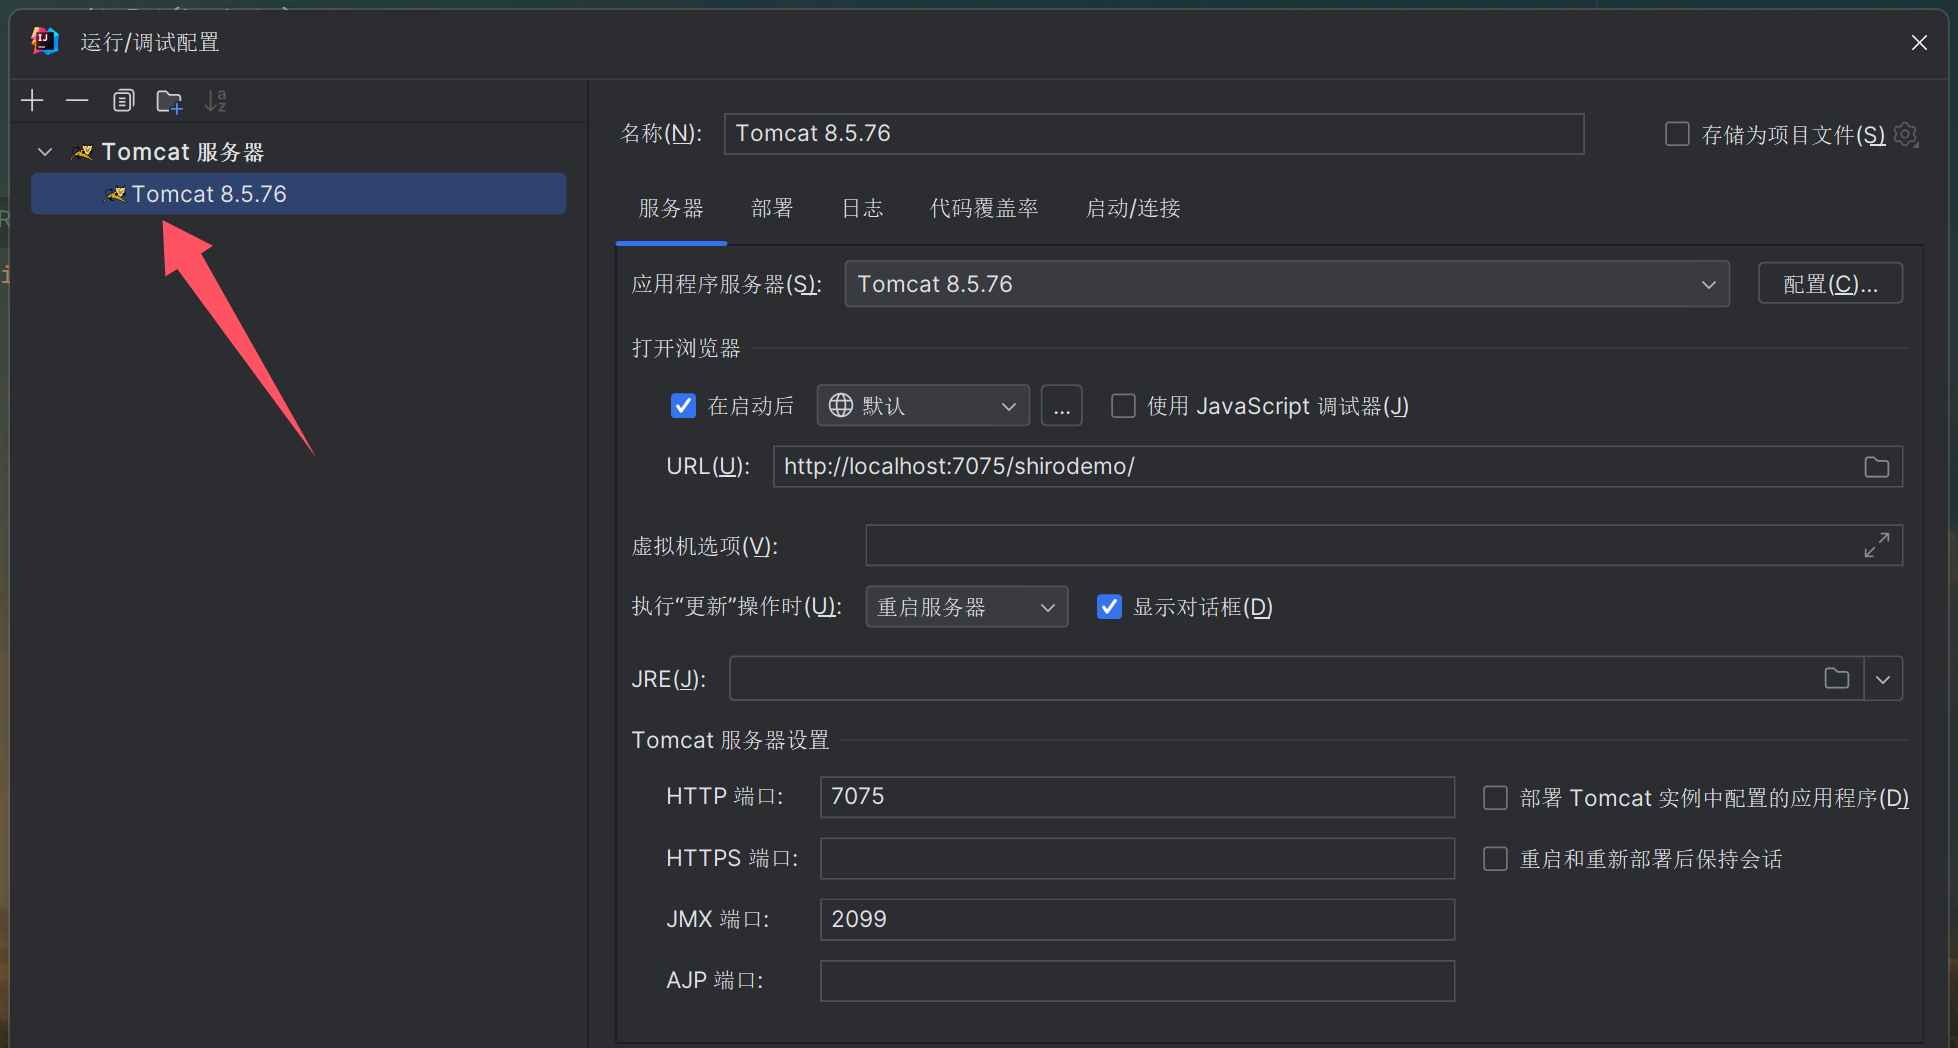
Task: Expand the 虚拟机选项 field editor
Action: pos(1877,545)
